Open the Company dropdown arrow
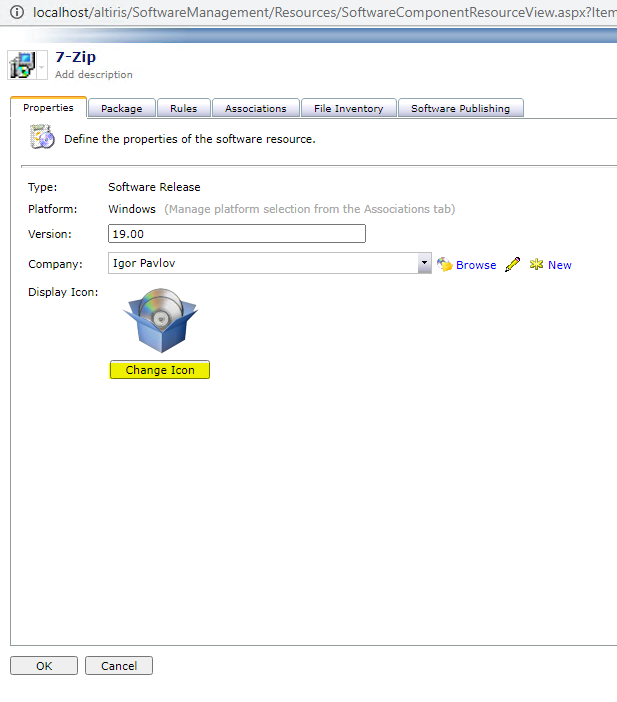 click(424, 263)
